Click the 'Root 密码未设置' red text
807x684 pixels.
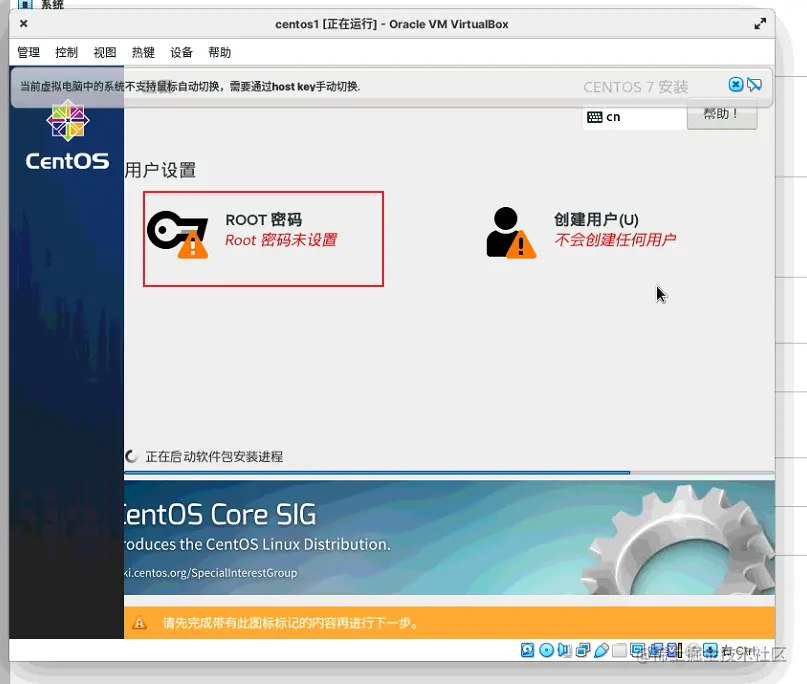(x=281, y=240)
